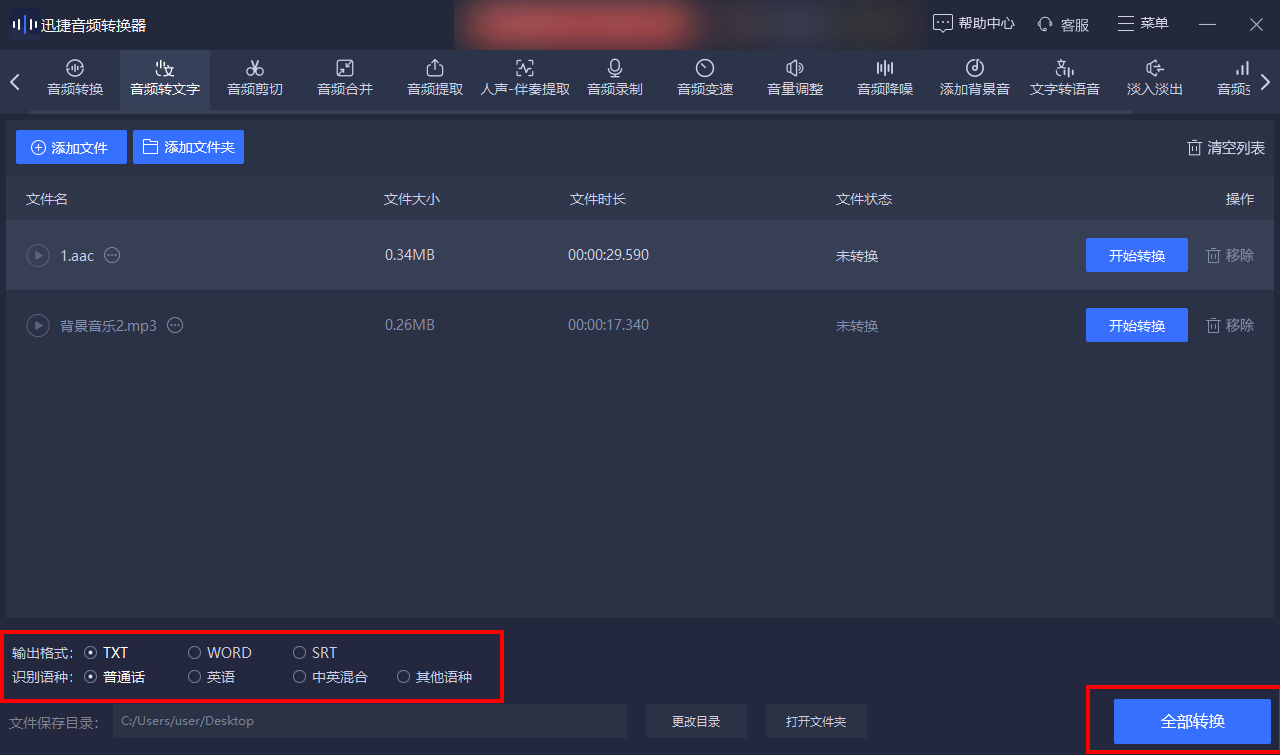
Task: Choose 其他语种 recognition language
Action: tap(434, 677)
